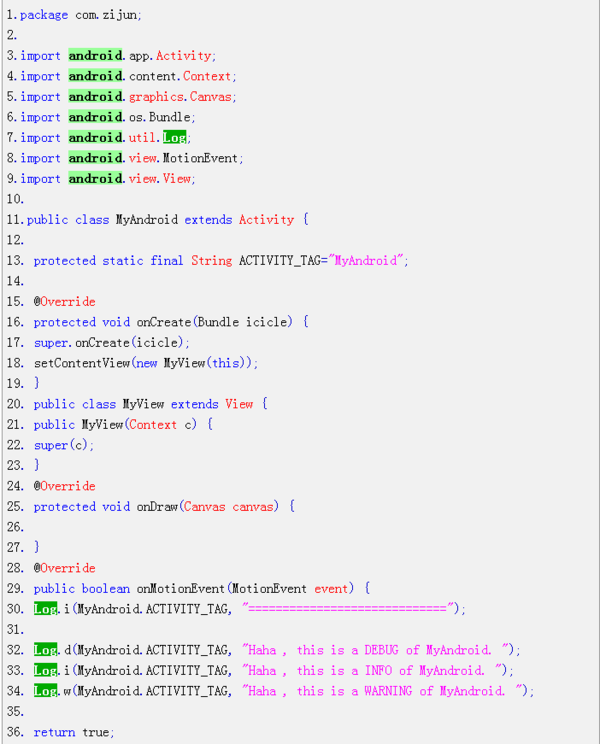Click highlighted 'Log' on line 32

click(x=46, y=650)
